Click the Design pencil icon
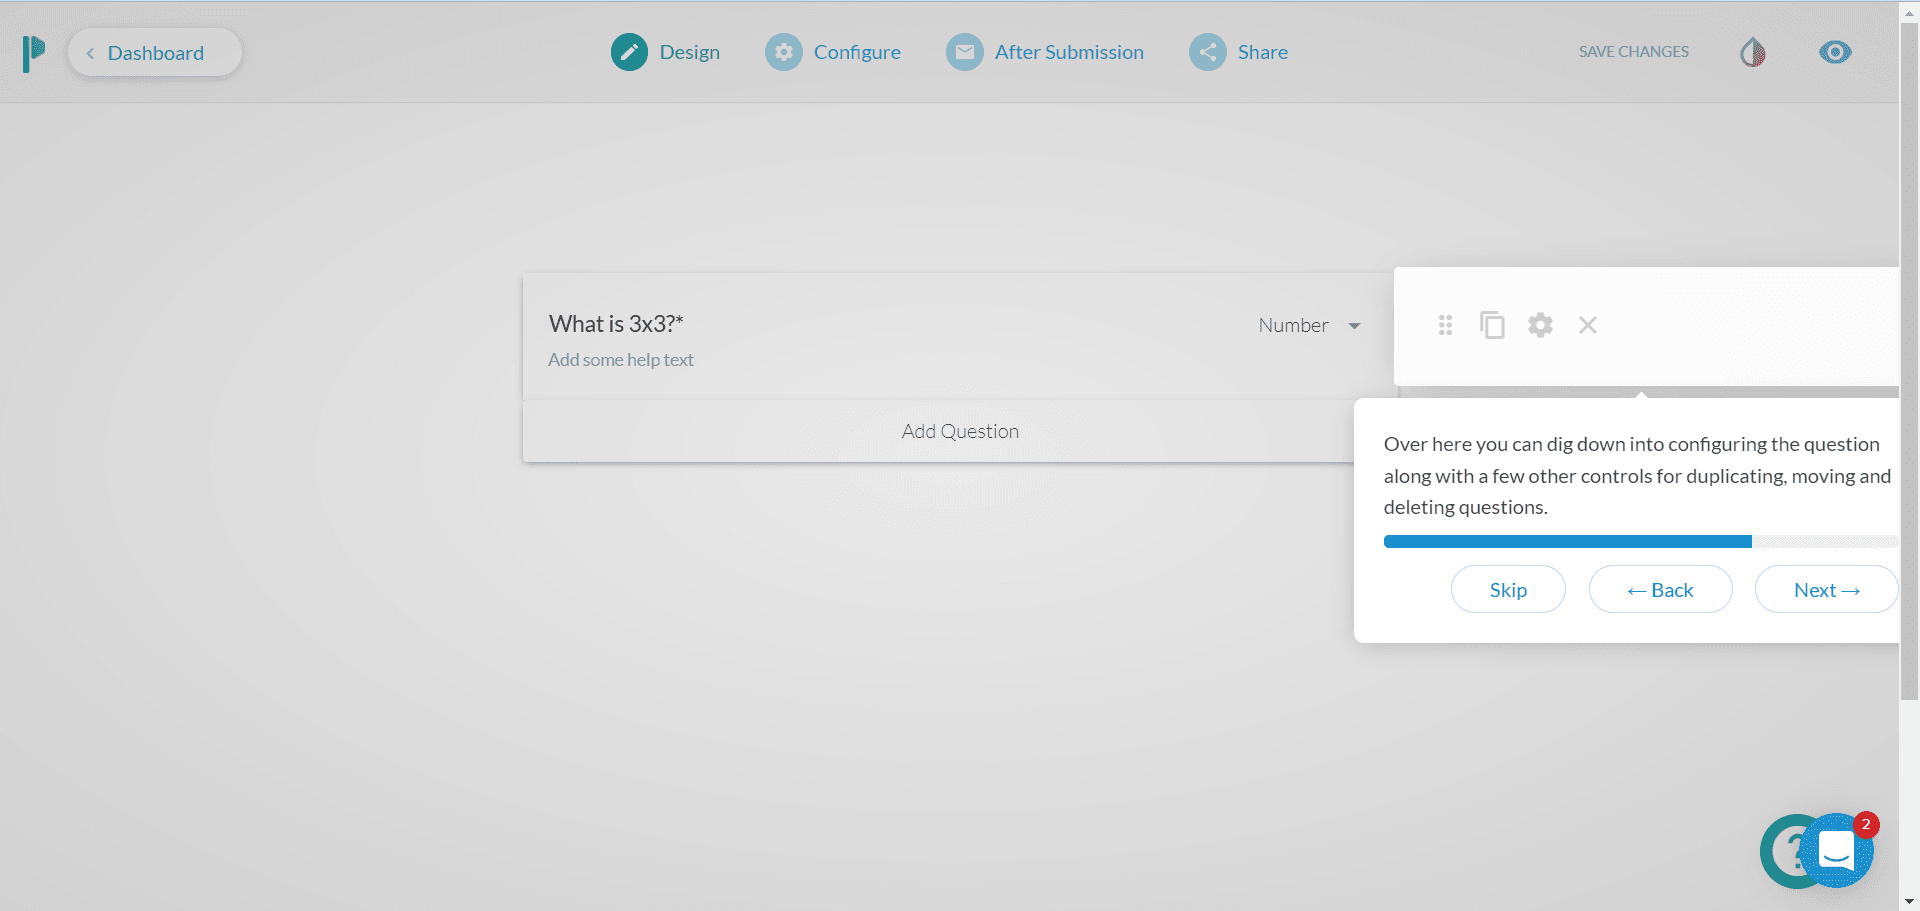Screen dimensions: 1920x911 [x=629, y=52]
